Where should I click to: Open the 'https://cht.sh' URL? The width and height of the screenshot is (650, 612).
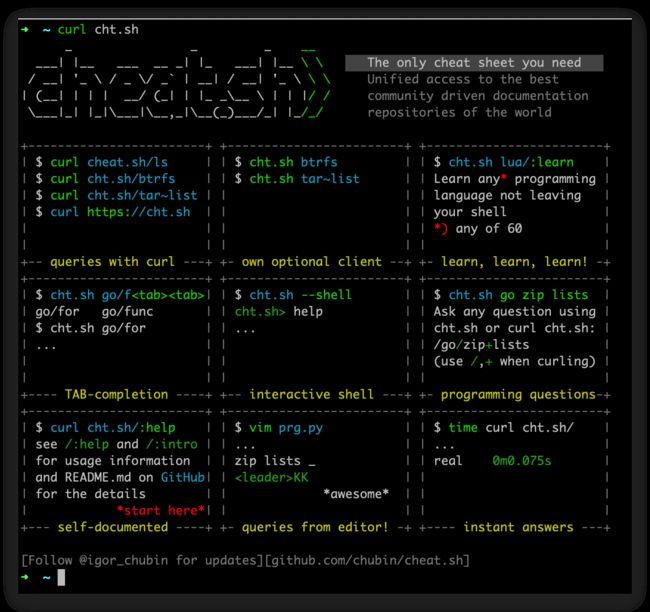138,212
